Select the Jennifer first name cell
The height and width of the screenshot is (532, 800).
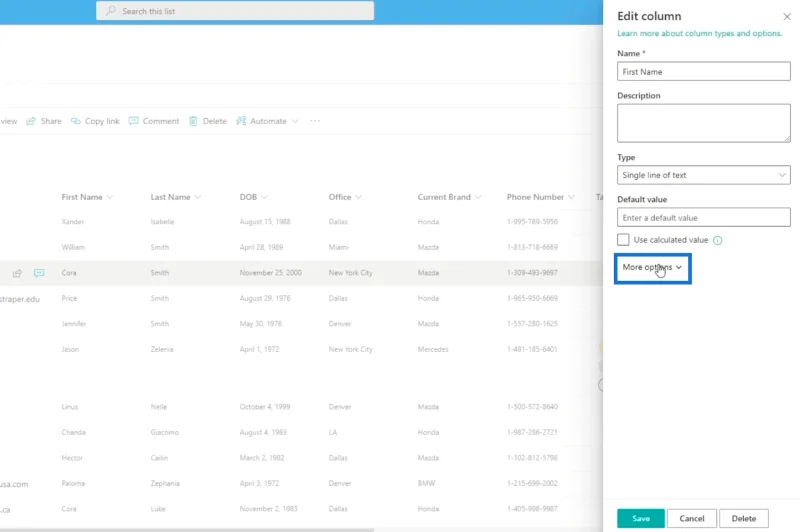coord(74,324)
